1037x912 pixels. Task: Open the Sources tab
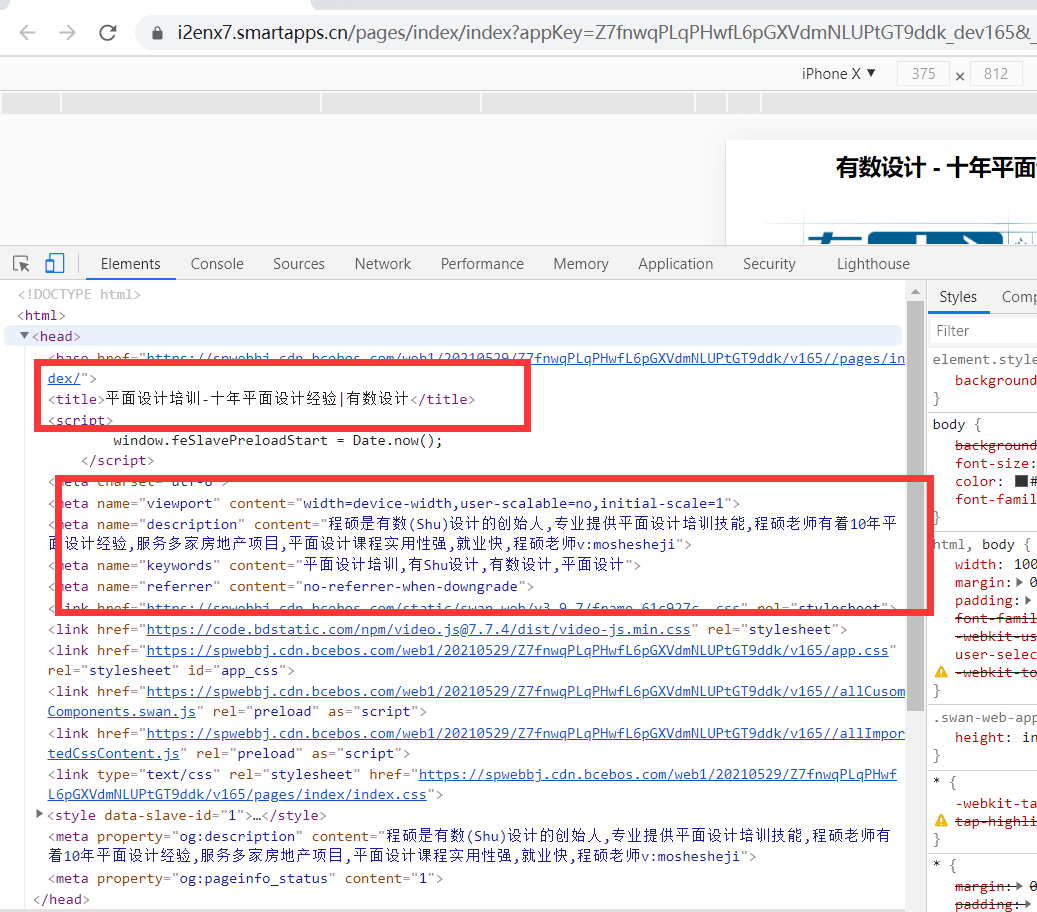(x=299, y=264)
